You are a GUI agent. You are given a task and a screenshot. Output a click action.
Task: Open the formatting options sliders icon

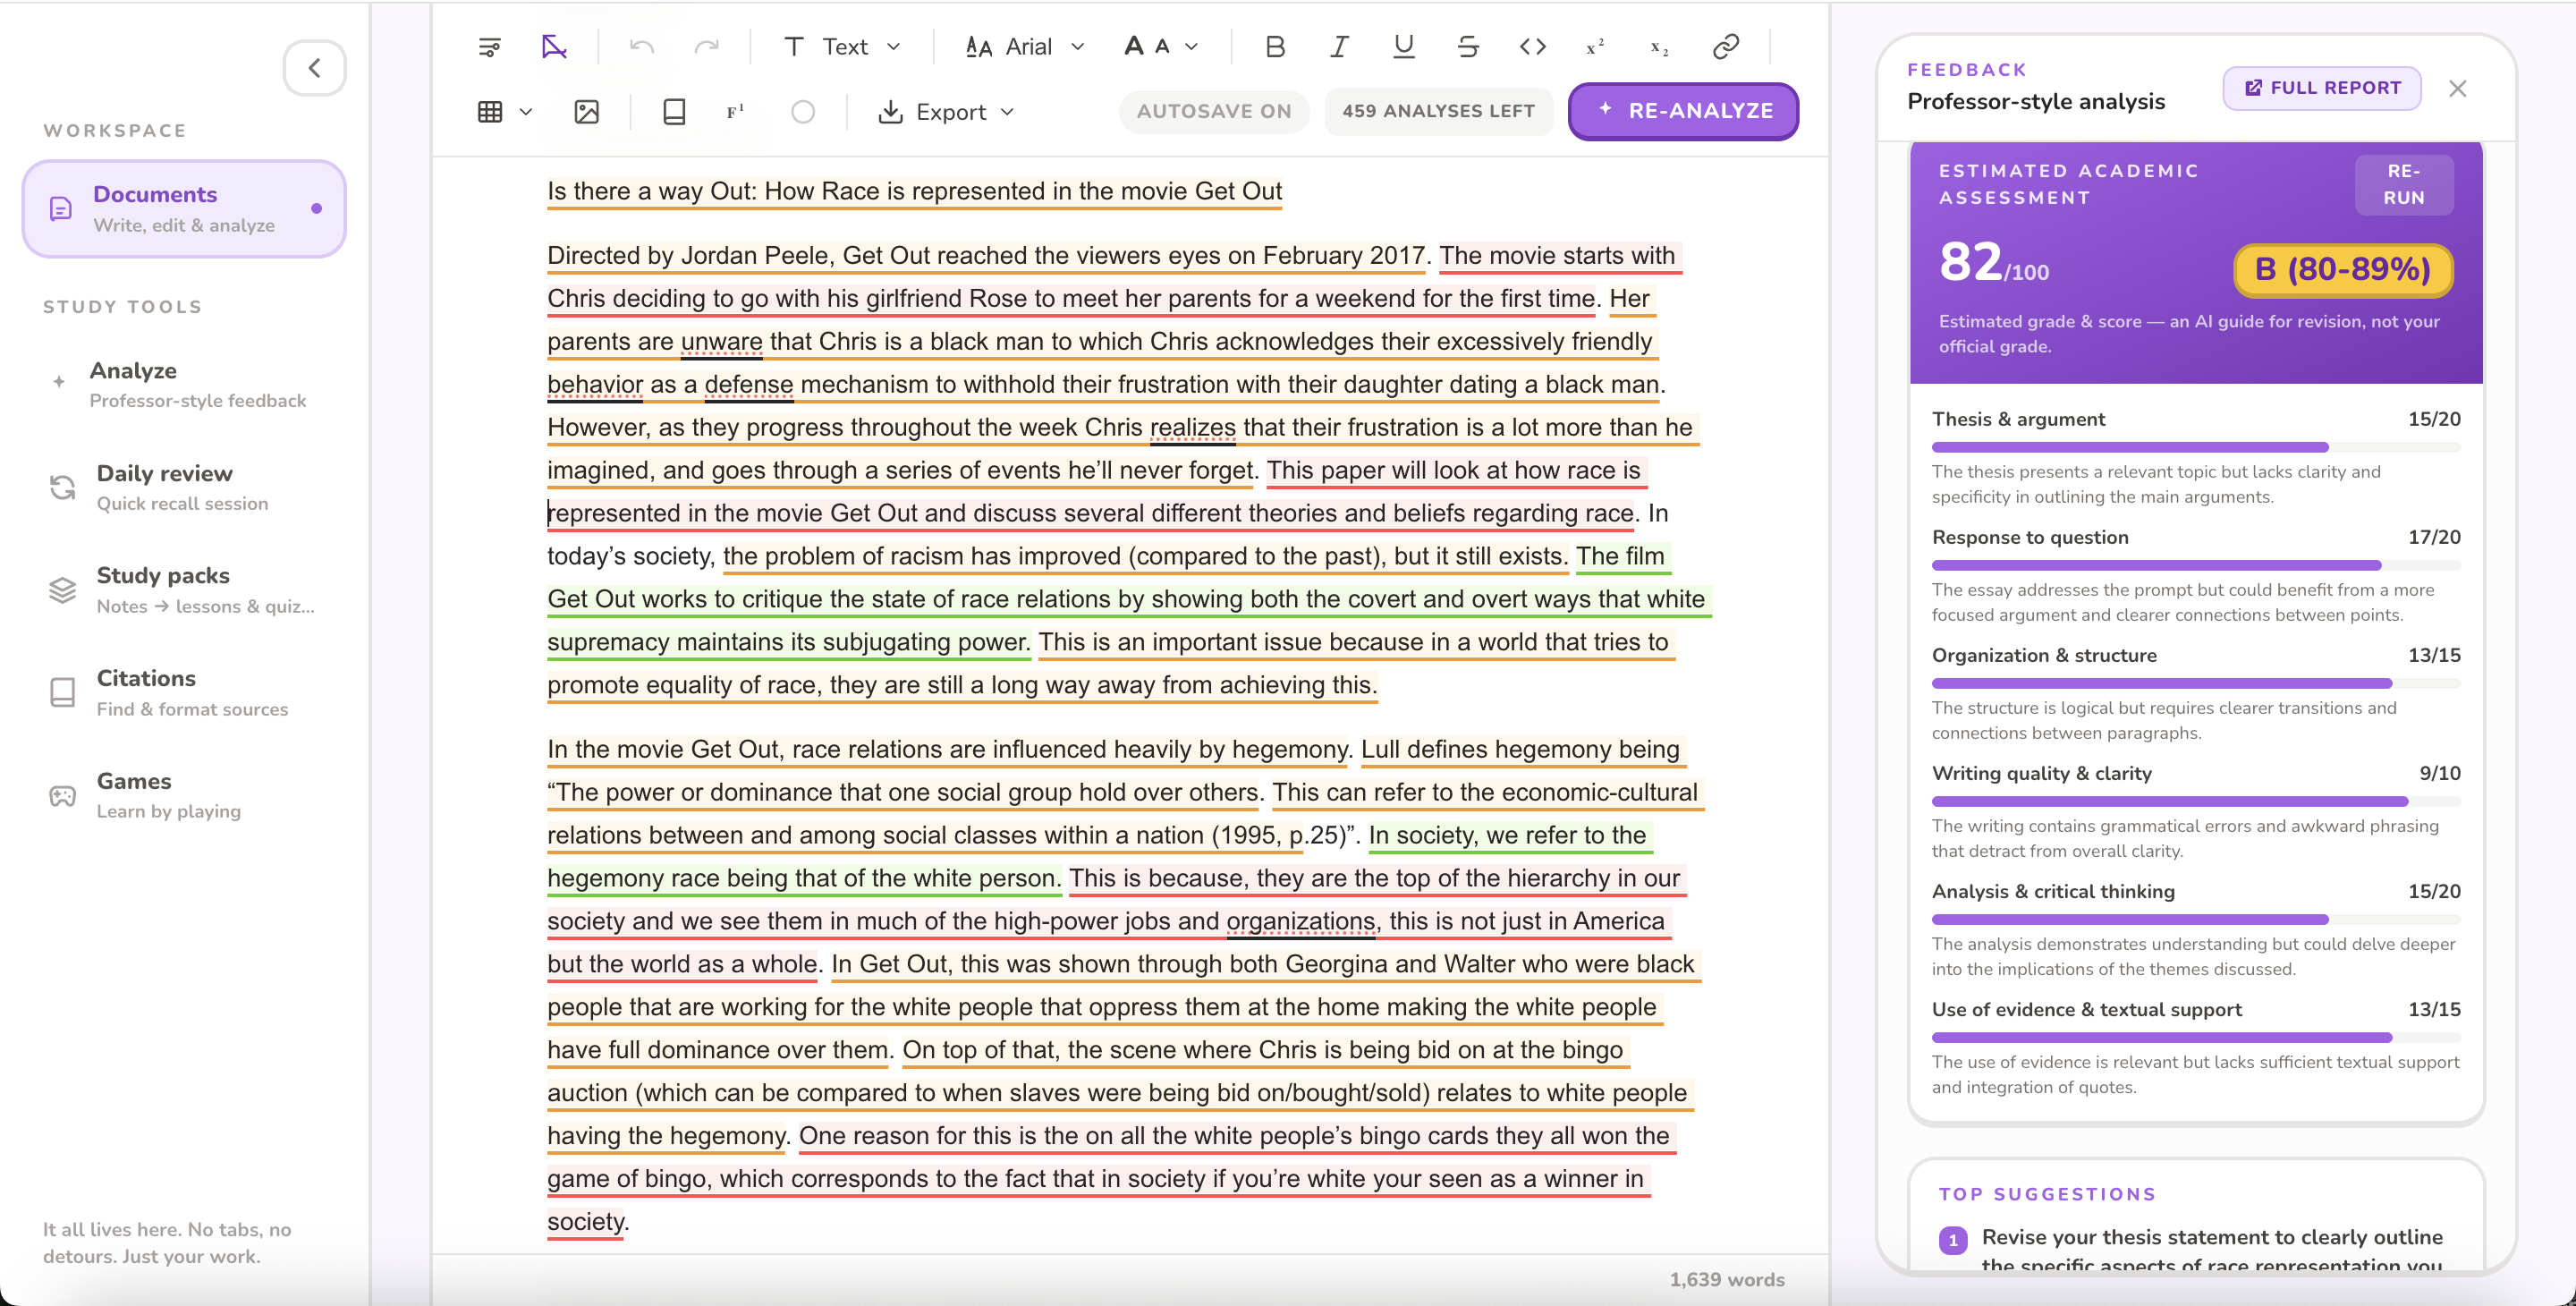[489, 47]
